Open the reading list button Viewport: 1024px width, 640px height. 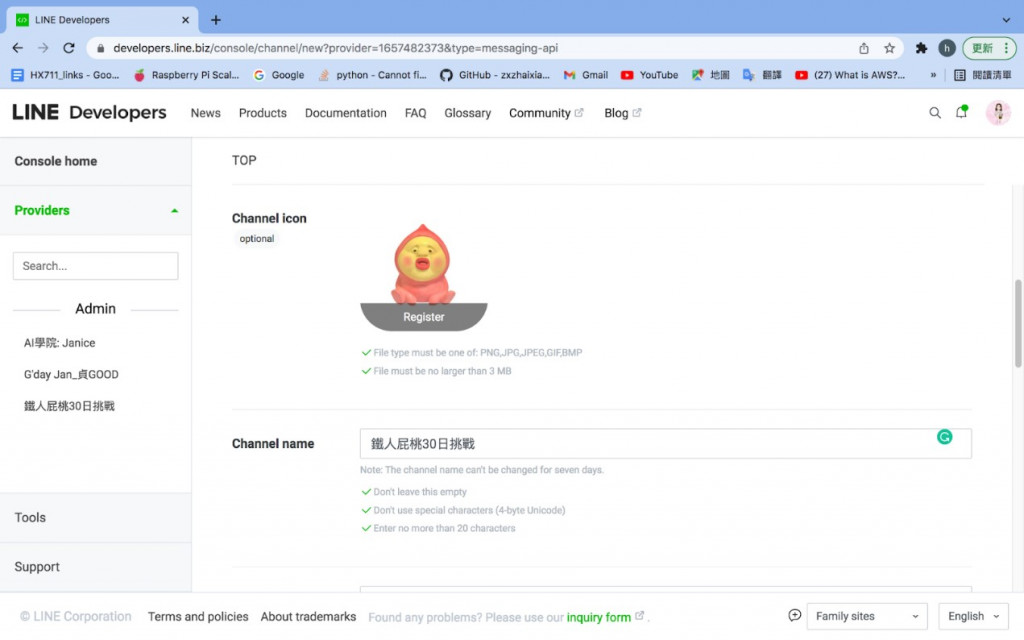983,75
